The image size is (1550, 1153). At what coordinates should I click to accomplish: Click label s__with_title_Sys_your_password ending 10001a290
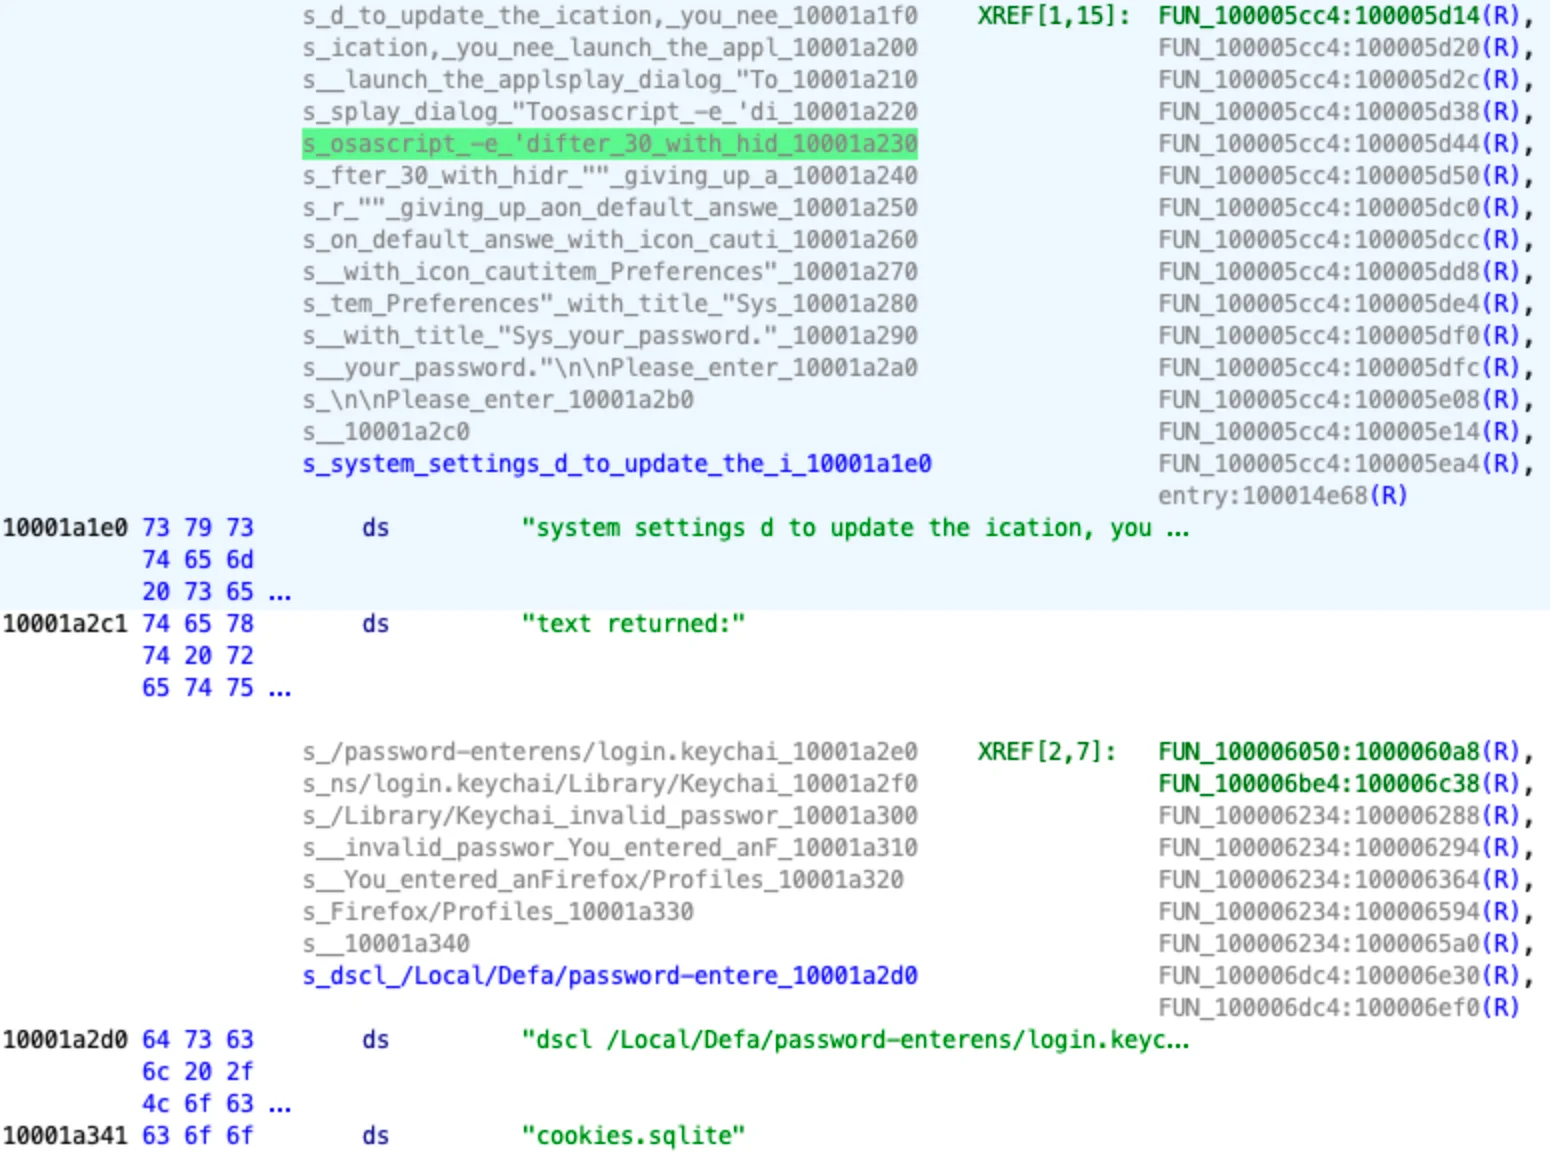click(610, 336)
